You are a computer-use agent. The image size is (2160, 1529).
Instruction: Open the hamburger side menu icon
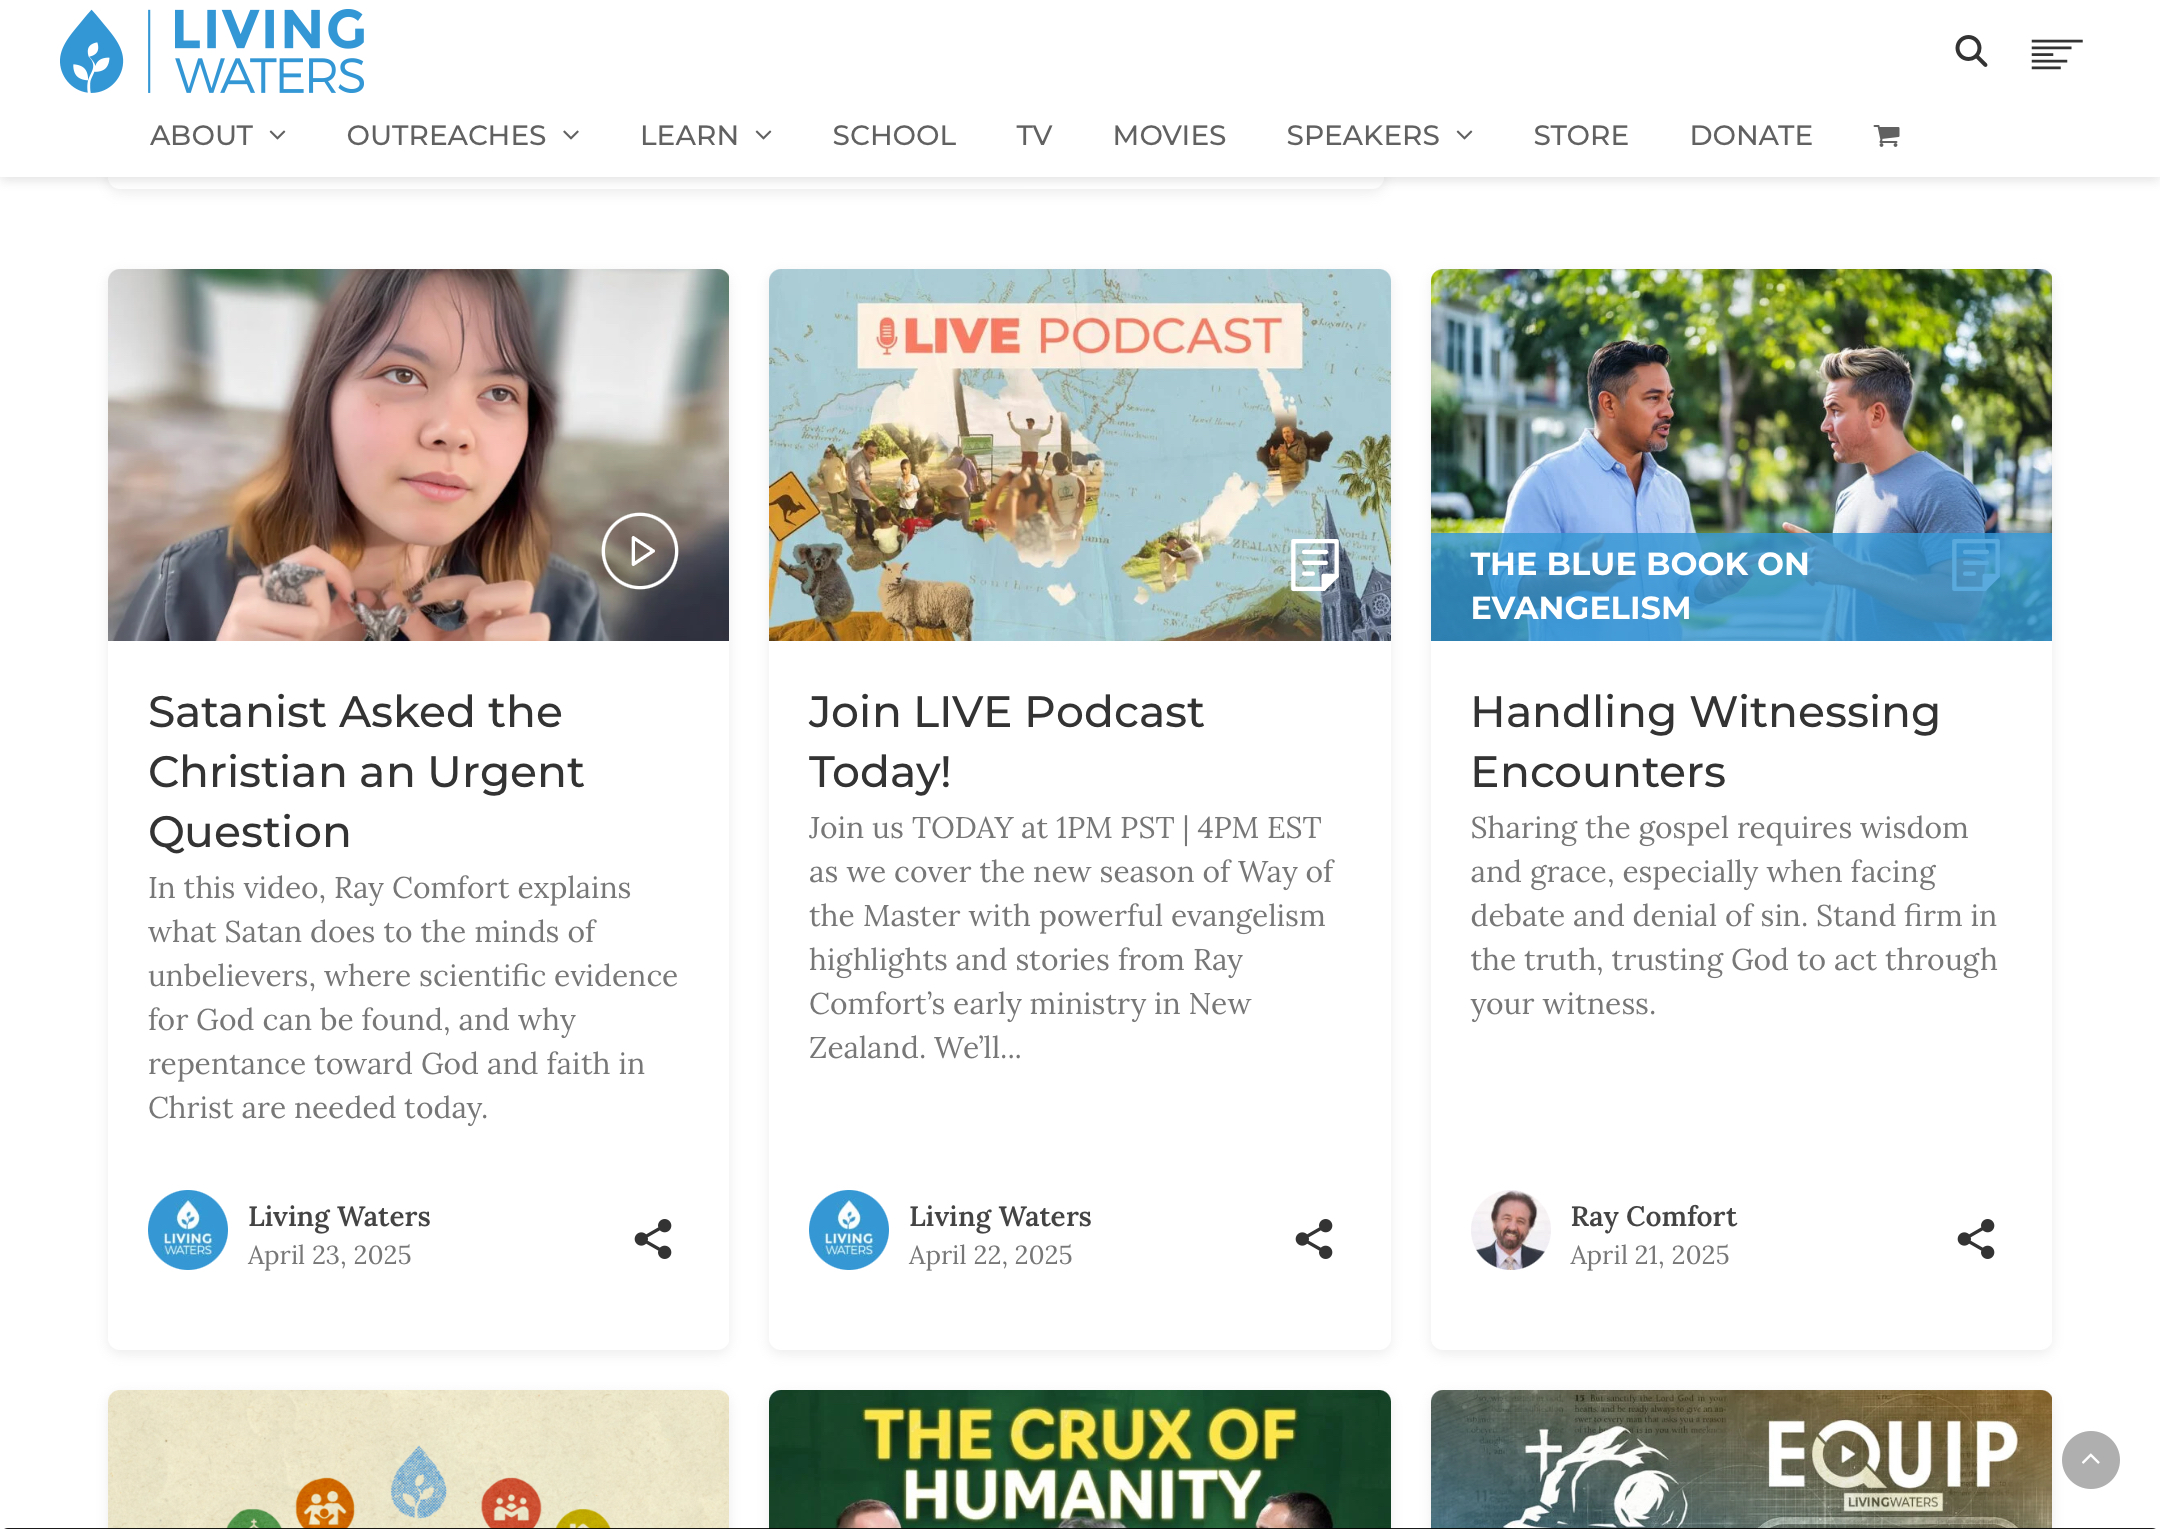2056,54
